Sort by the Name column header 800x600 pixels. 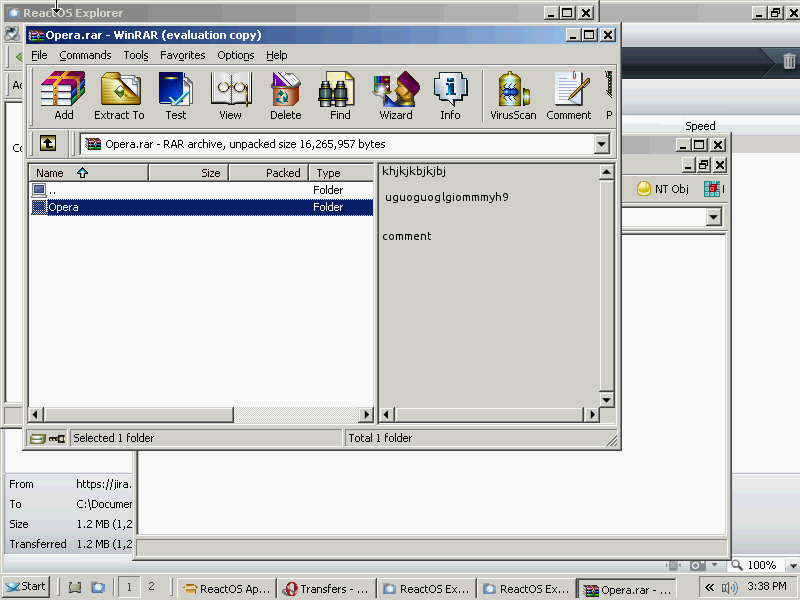point(88,173)
